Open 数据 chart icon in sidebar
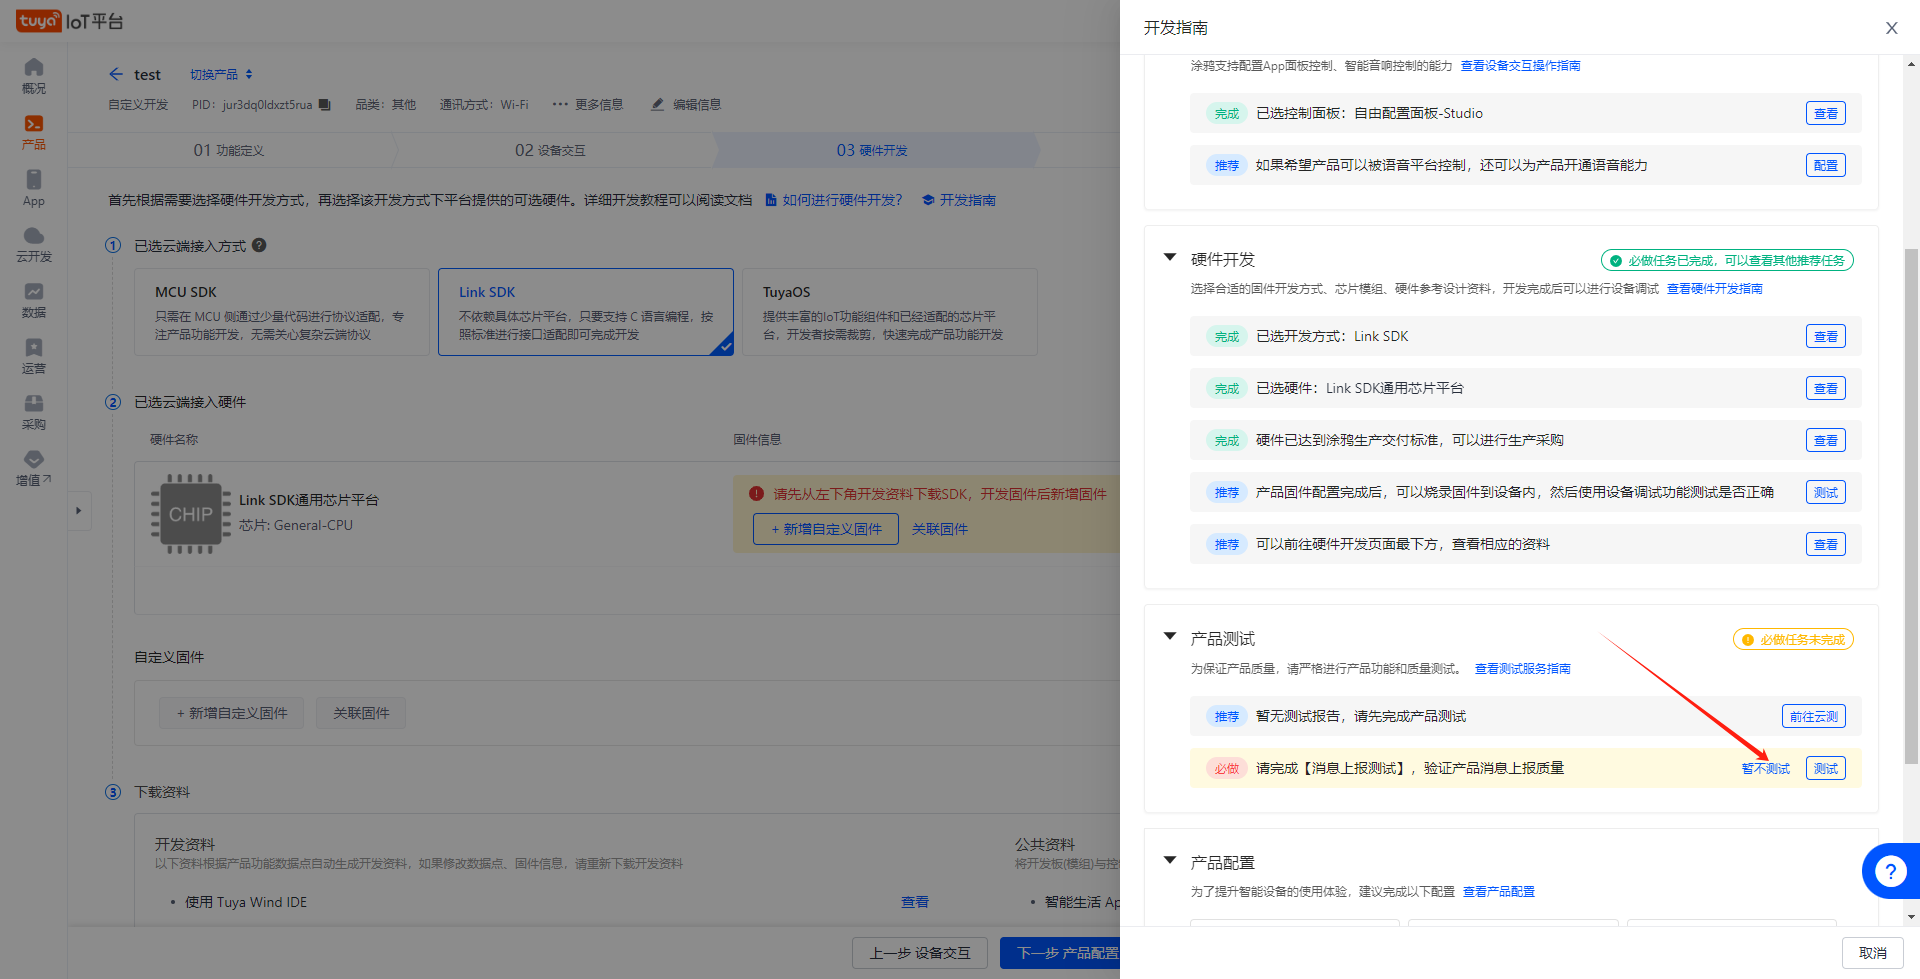1920x979 pixels. (34, 300)
